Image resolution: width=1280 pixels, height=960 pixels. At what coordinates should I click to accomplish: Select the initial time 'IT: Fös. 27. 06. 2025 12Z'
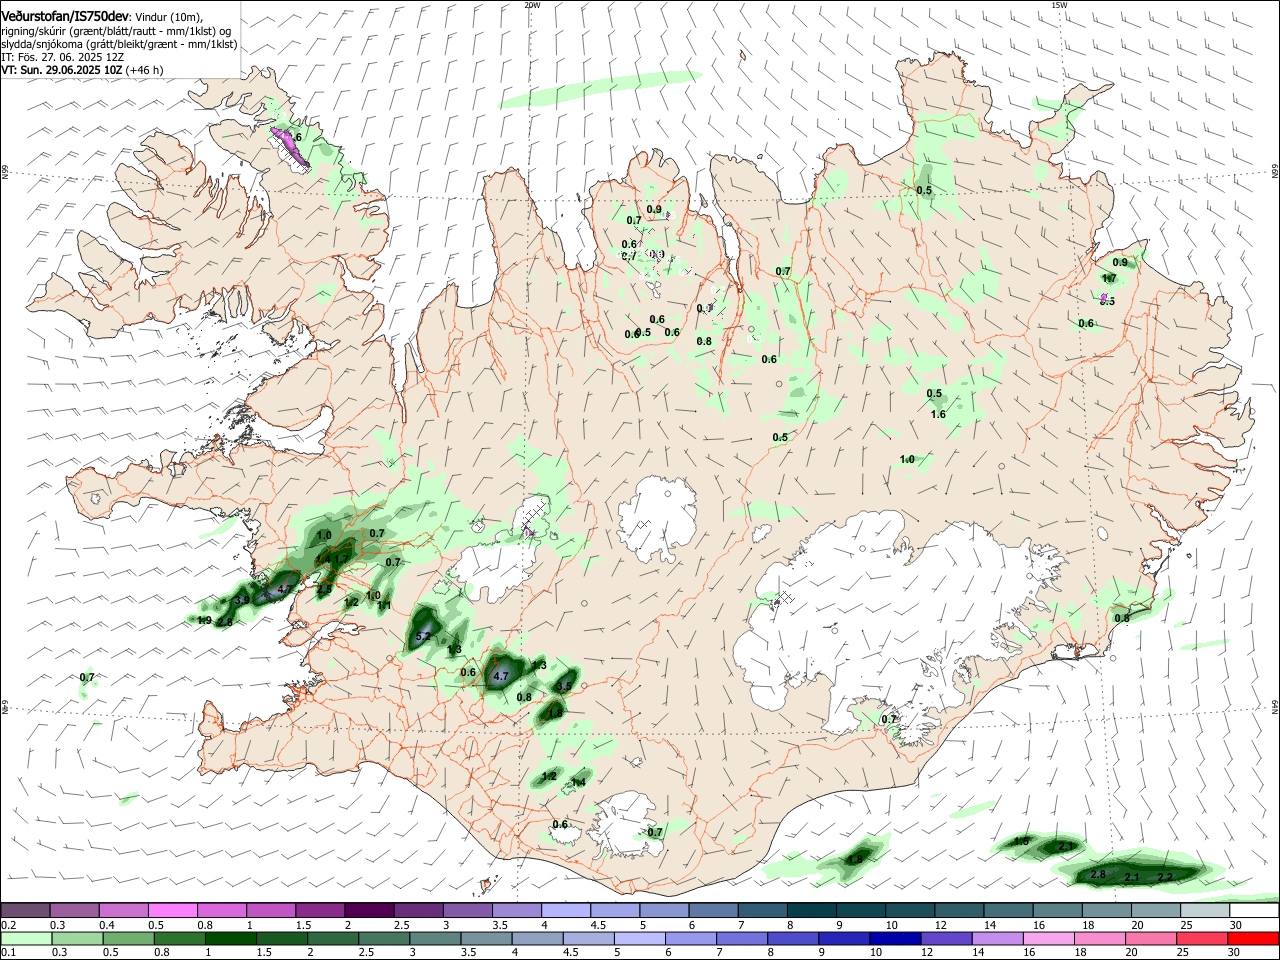pyautogui.click(x=61, y=58)
